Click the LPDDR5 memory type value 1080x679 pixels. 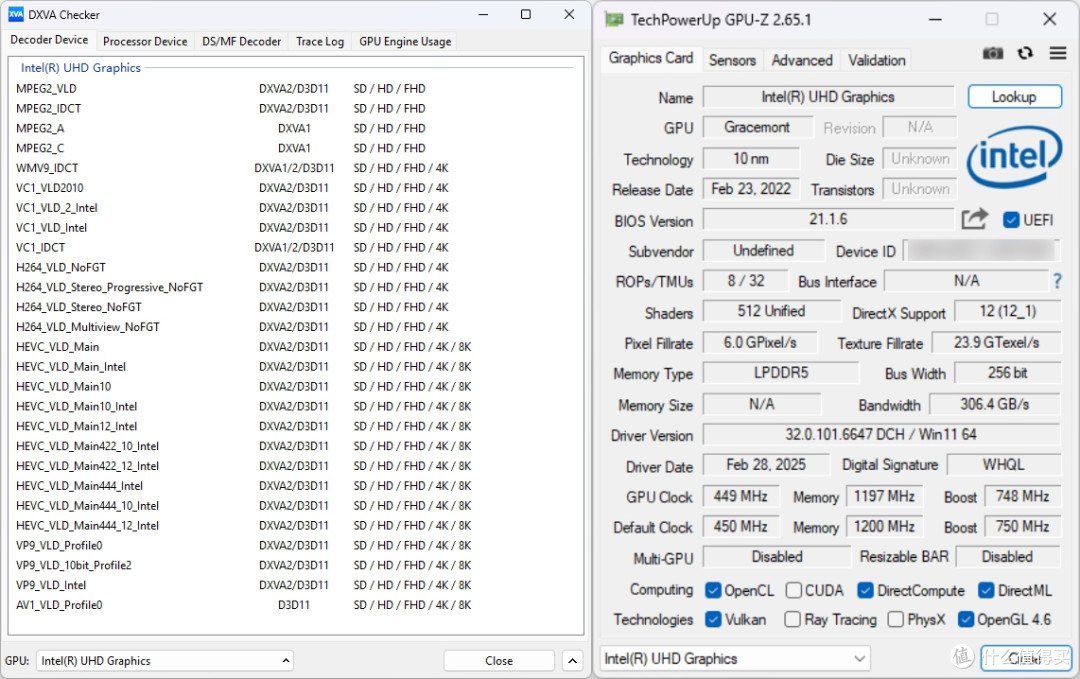click(780, 373)
